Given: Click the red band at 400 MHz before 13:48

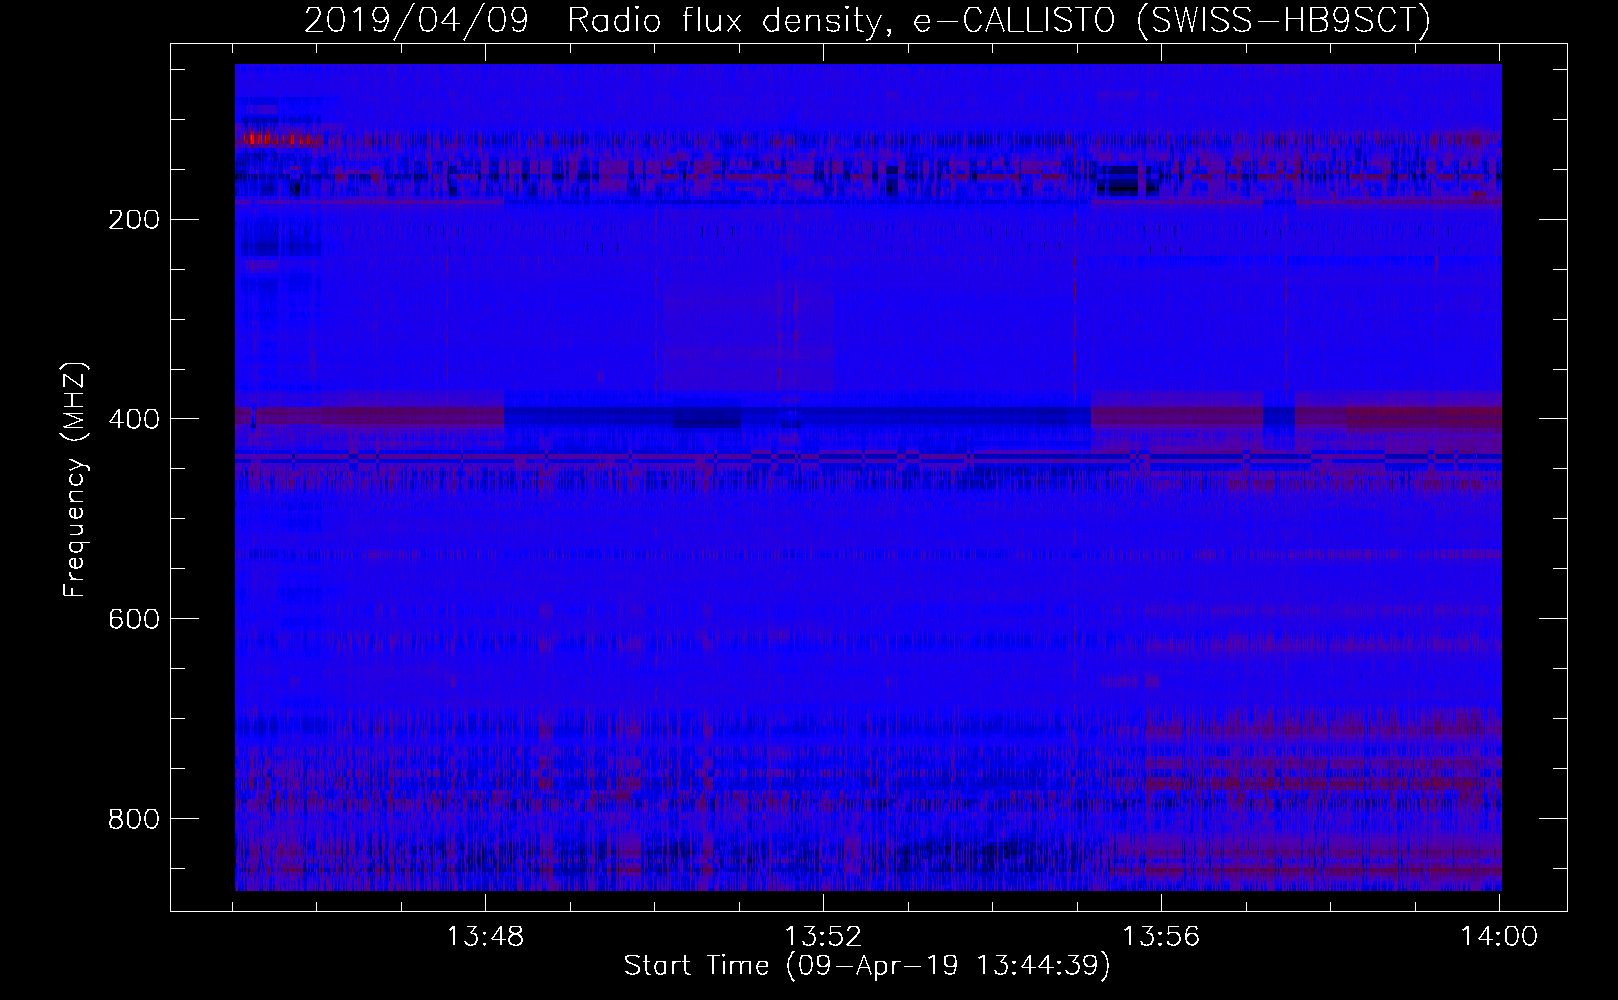Looking at the screenshot, I should pos(370,416).
